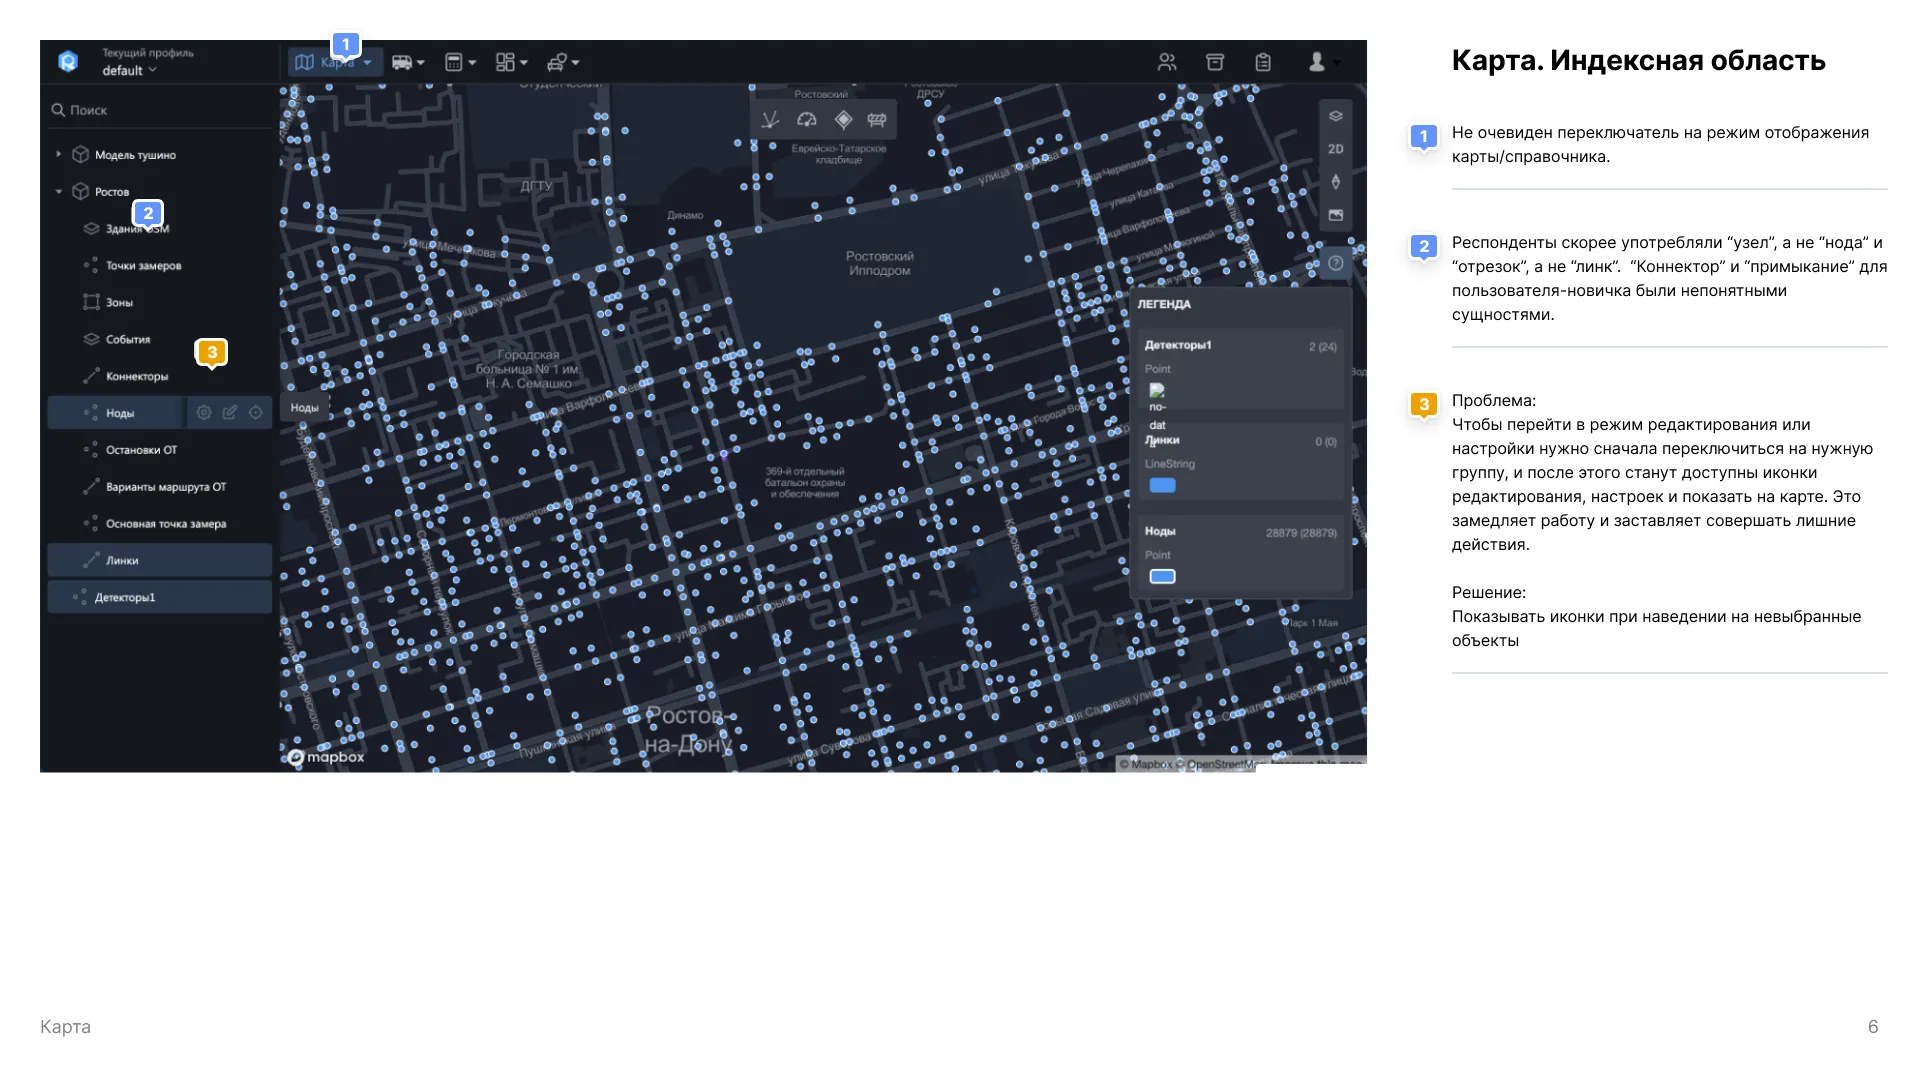Open settings gear for the Ноды layer
The height and width of the screenshot is (1080, 1920).
pos(204,412)
